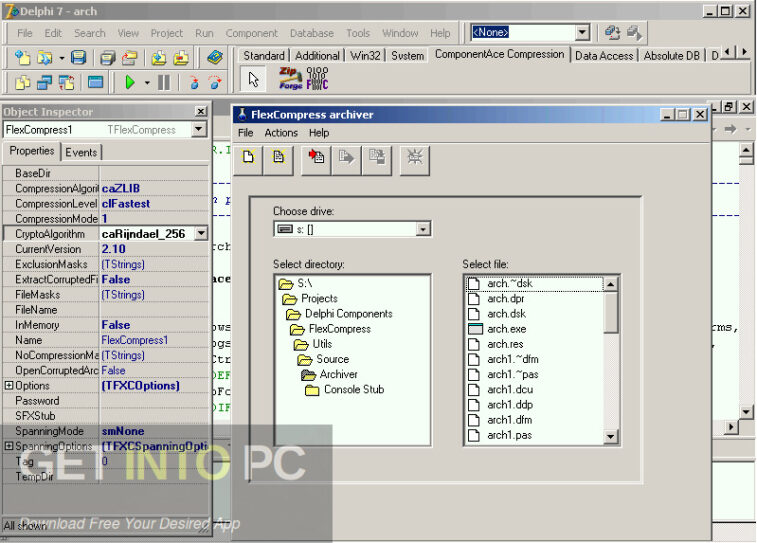757x543 pixels.
Task: Open the Actions menu in FlexCompress archiver
Action: pos(281,133)
